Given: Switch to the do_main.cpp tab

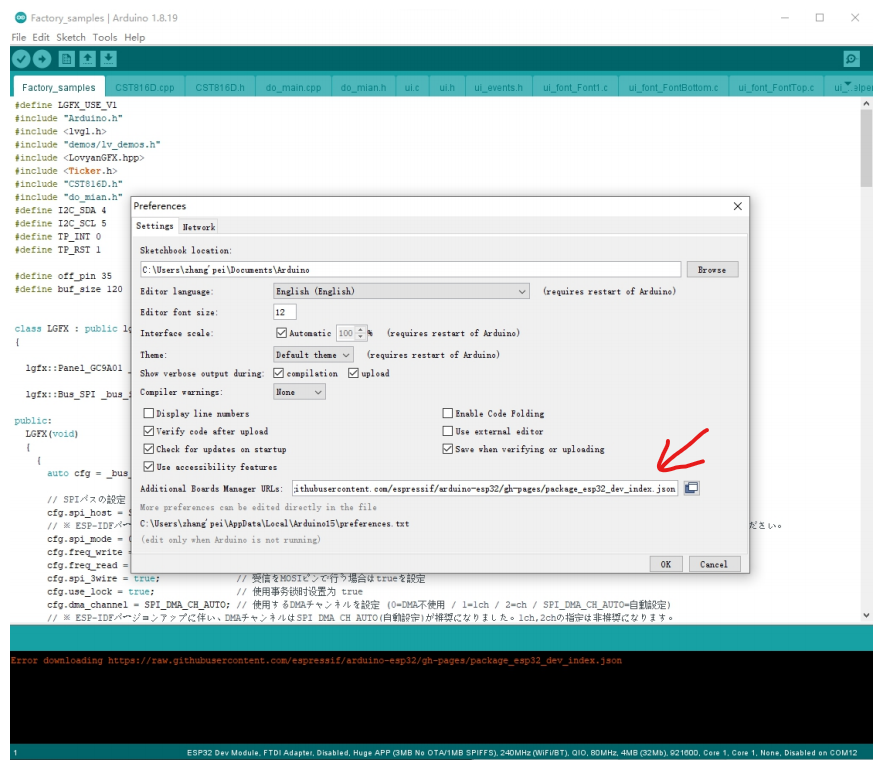Looking at the screenshot, I should 294,88.
